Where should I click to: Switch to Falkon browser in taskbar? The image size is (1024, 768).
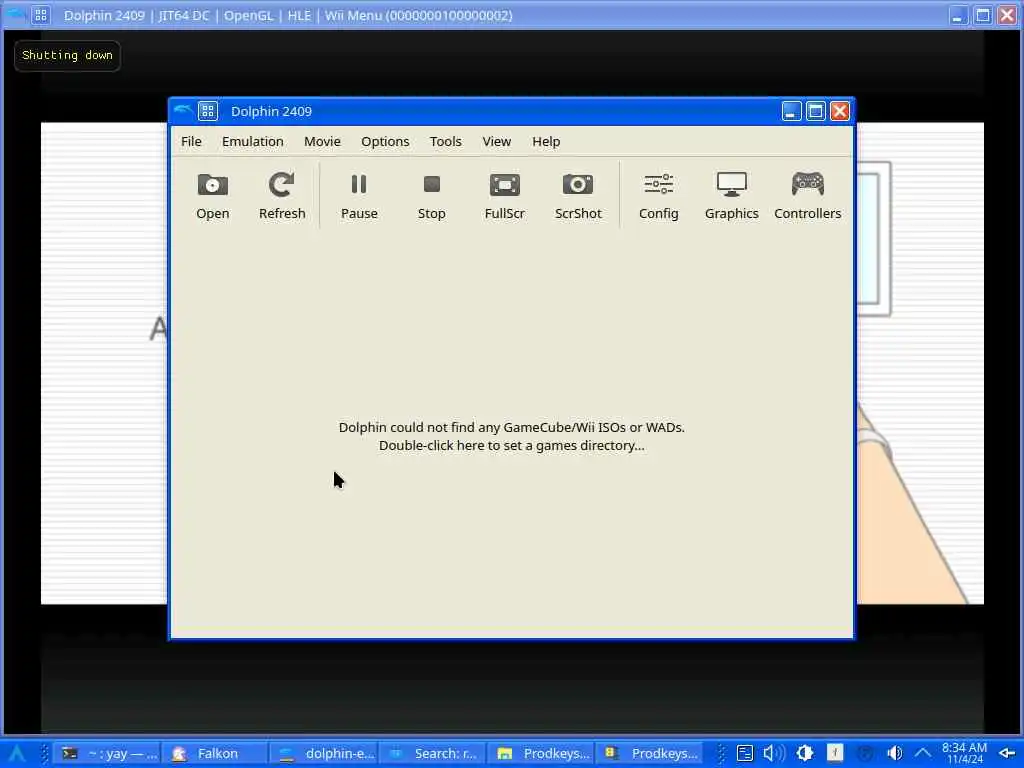(x=215, y=754)
